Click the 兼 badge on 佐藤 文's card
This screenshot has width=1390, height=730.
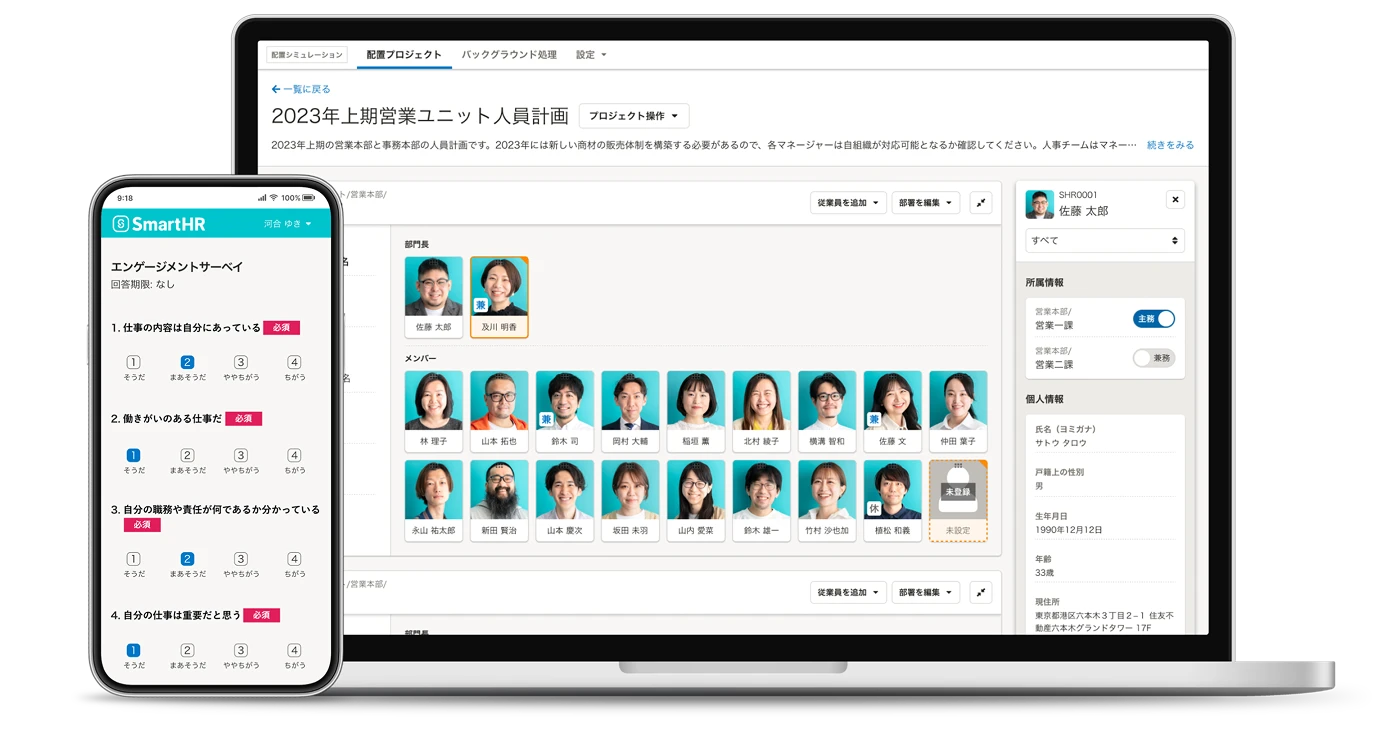[874, 420]
